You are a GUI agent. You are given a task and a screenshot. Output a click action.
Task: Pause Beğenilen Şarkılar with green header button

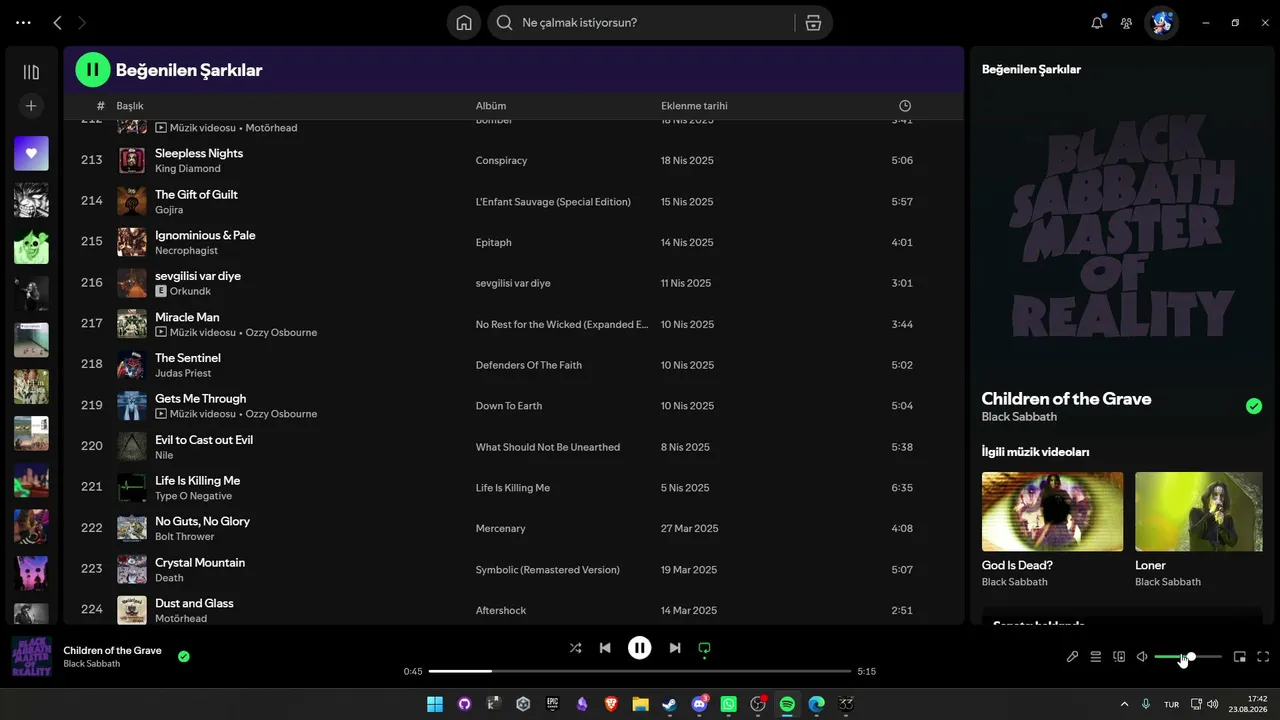pyautogui.click(x=93, y=70)
